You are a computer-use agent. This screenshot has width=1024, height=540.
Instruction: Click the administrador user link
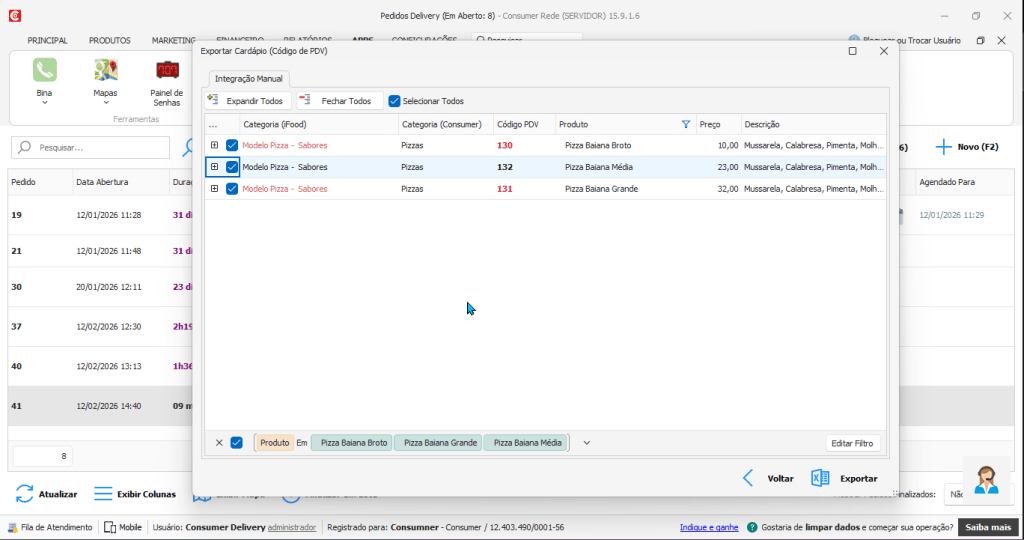292,527
